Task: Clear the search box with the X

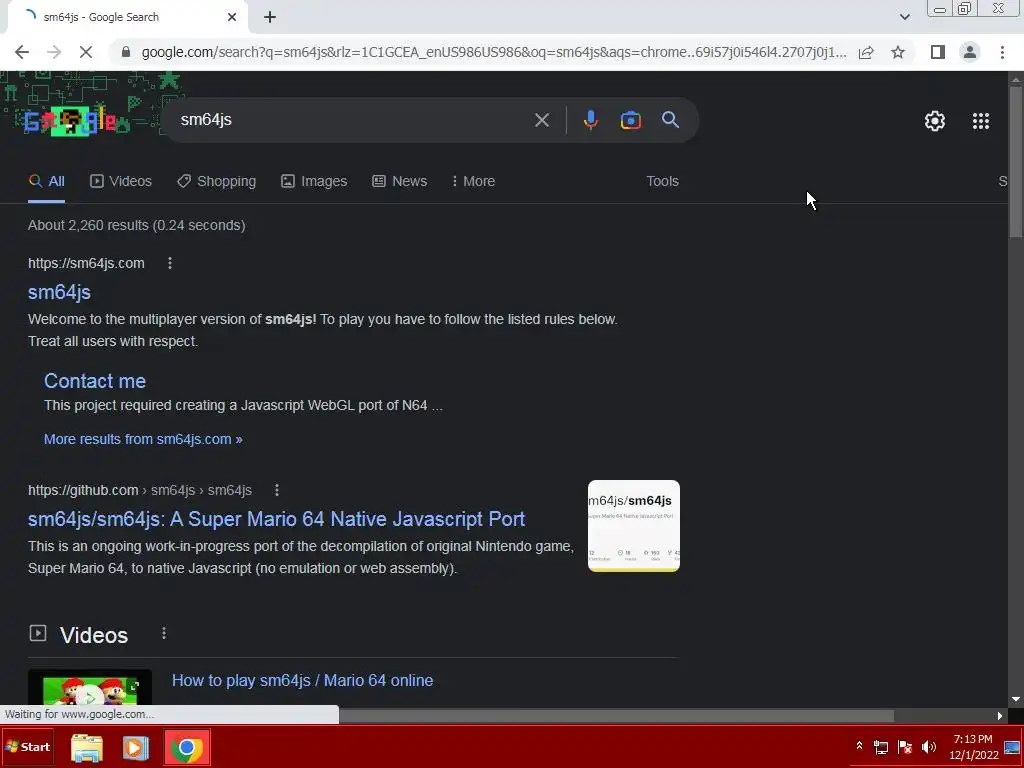Action: click(x=541, y=120)
